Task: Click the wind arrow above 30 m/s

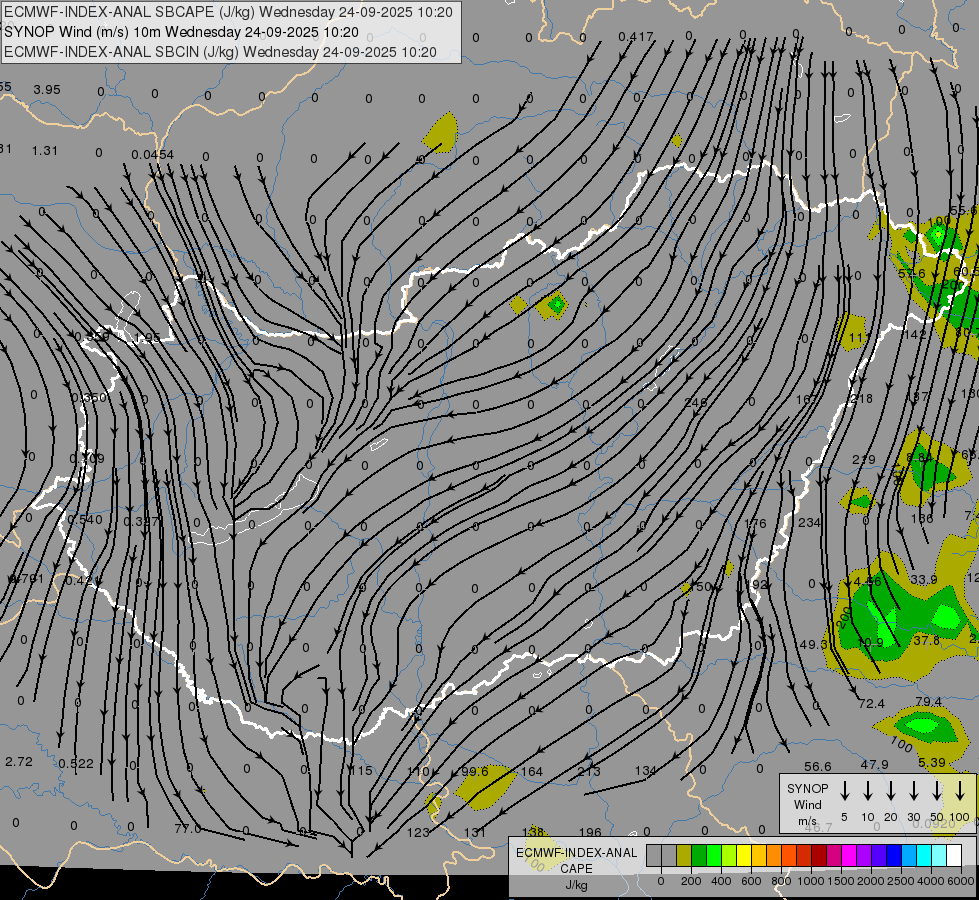Action: point(913,790)
